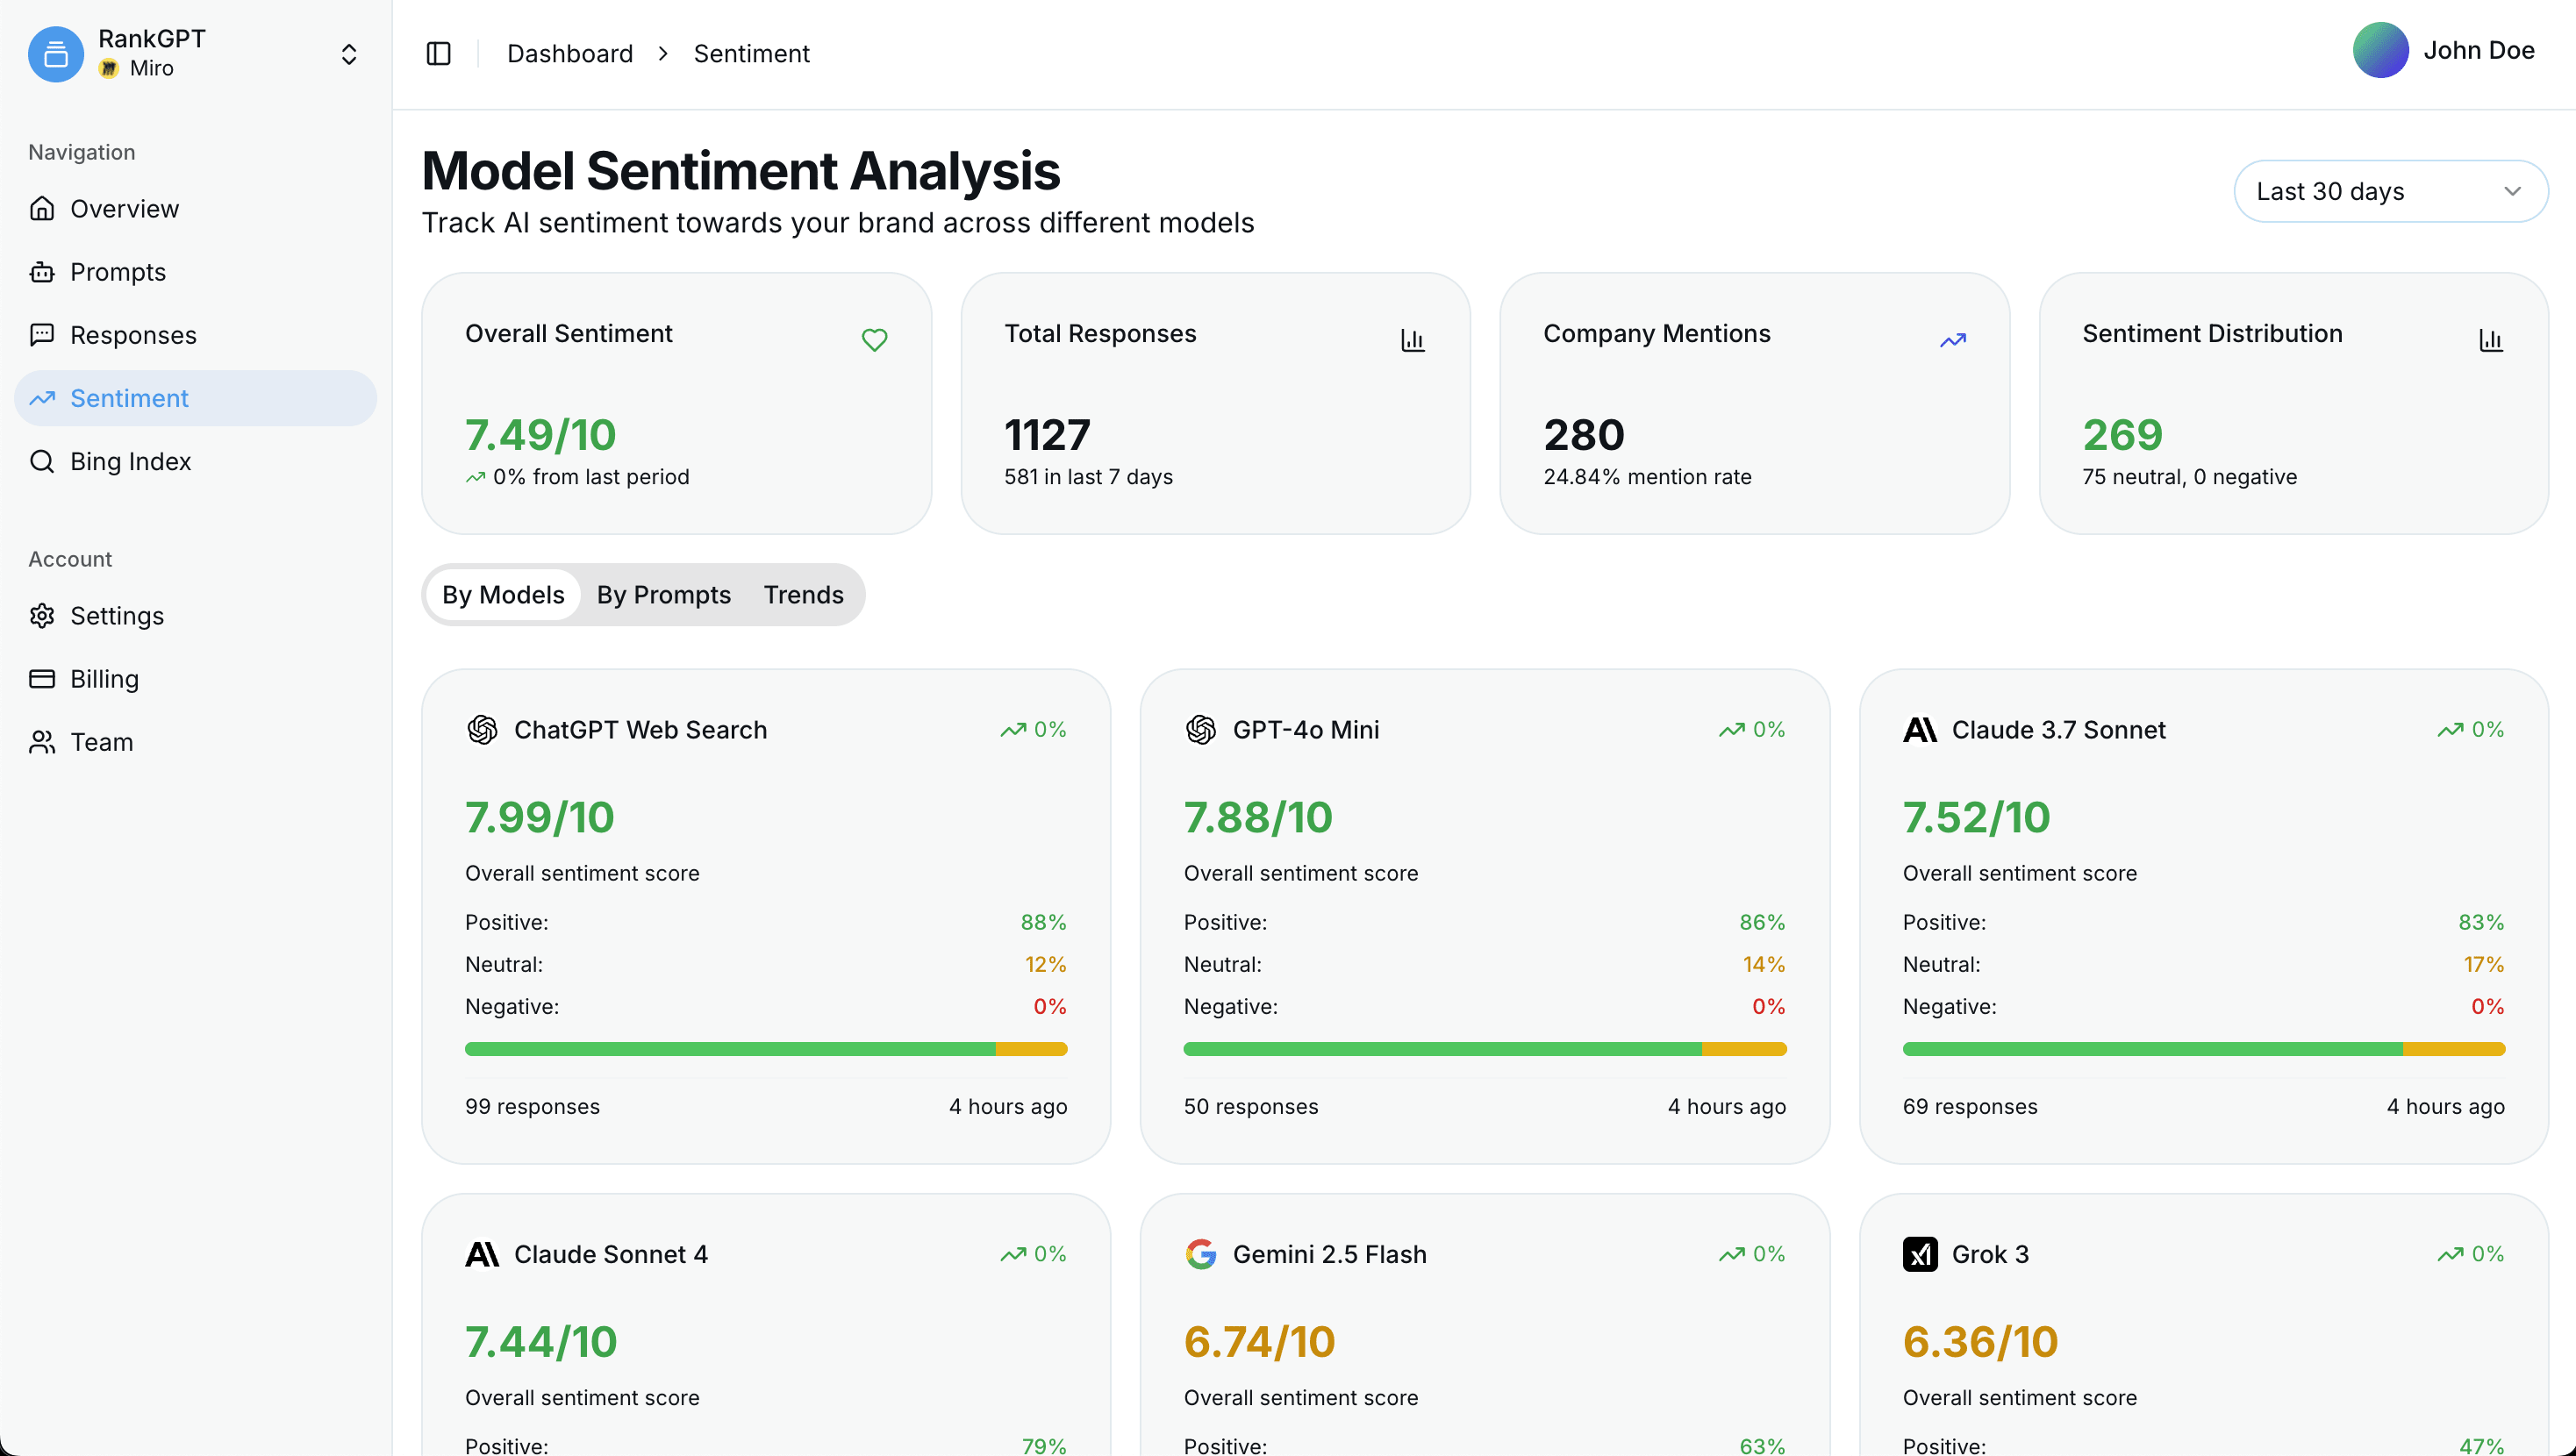Open Settings in the sidebar
Screen dimensions: 2576x1456
tap(195, 616)
